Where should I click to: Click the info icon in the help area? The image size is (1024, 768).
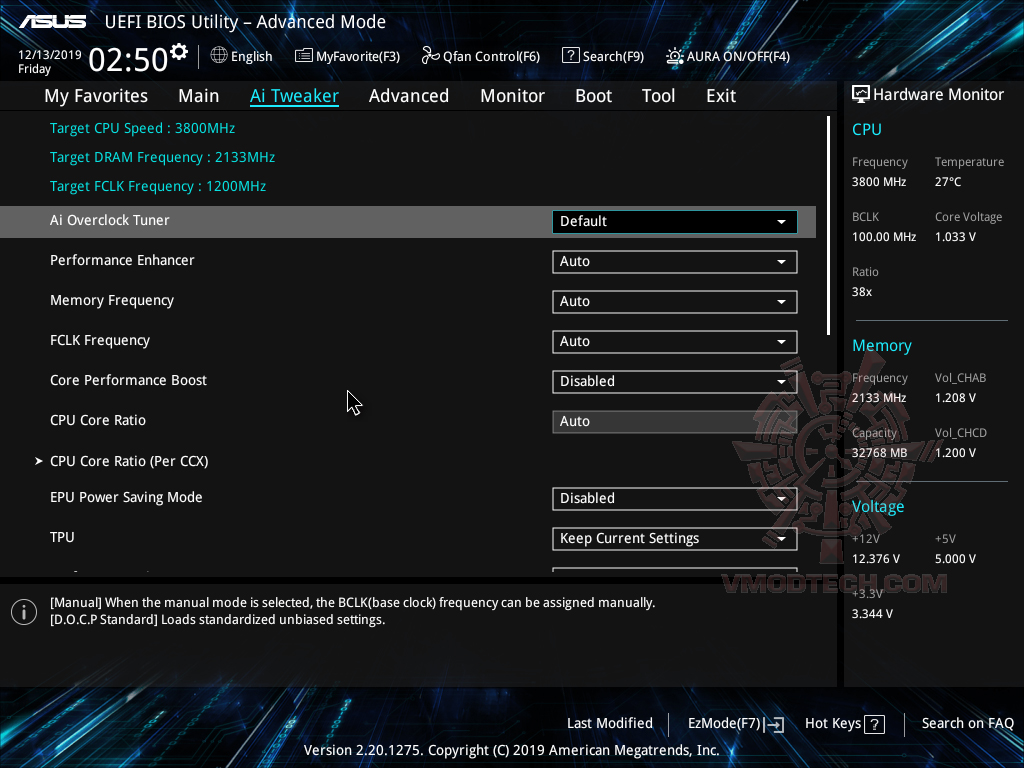tap(24, 612)
